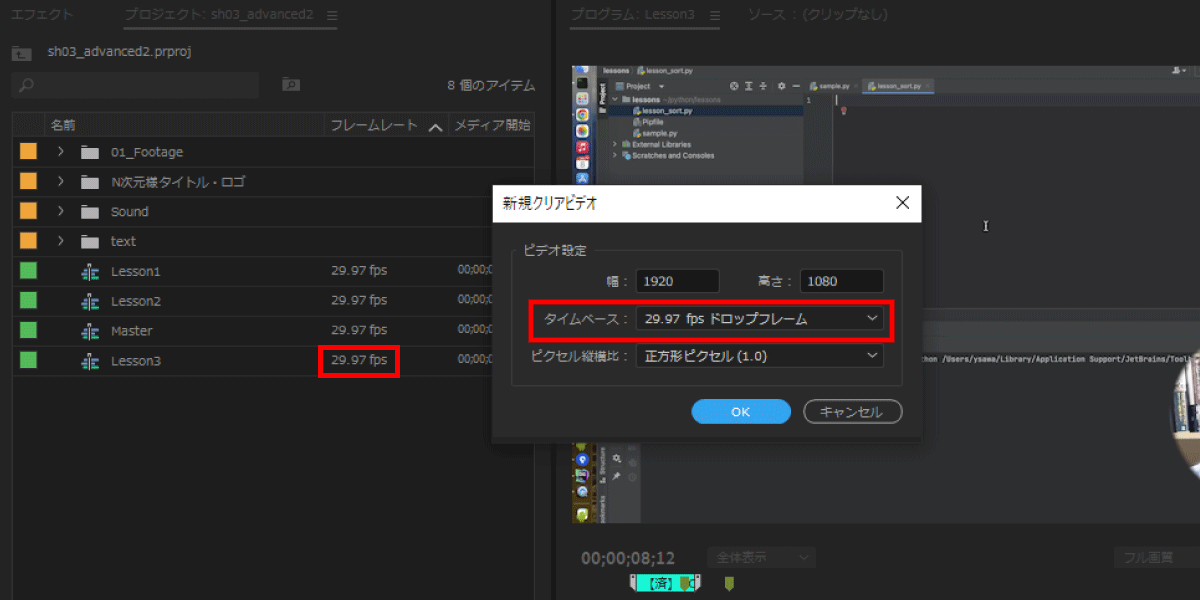Click the lone olive marker on the time ruler

[730, 583]
